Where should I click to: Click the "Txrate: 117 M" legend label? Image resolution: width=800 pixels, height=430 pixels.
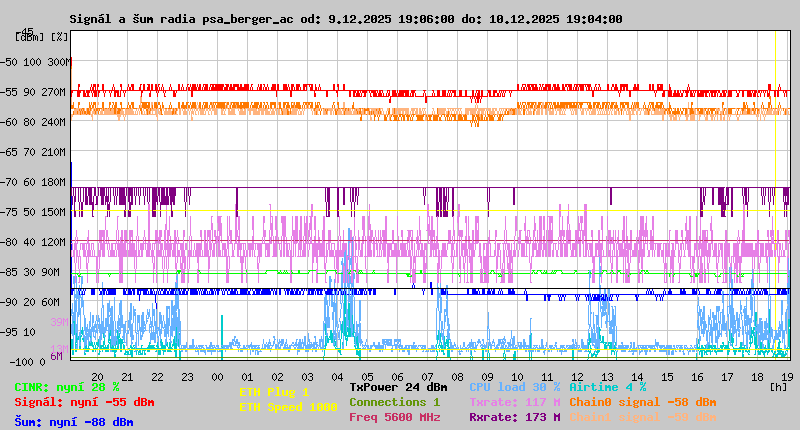coord(514,402)
